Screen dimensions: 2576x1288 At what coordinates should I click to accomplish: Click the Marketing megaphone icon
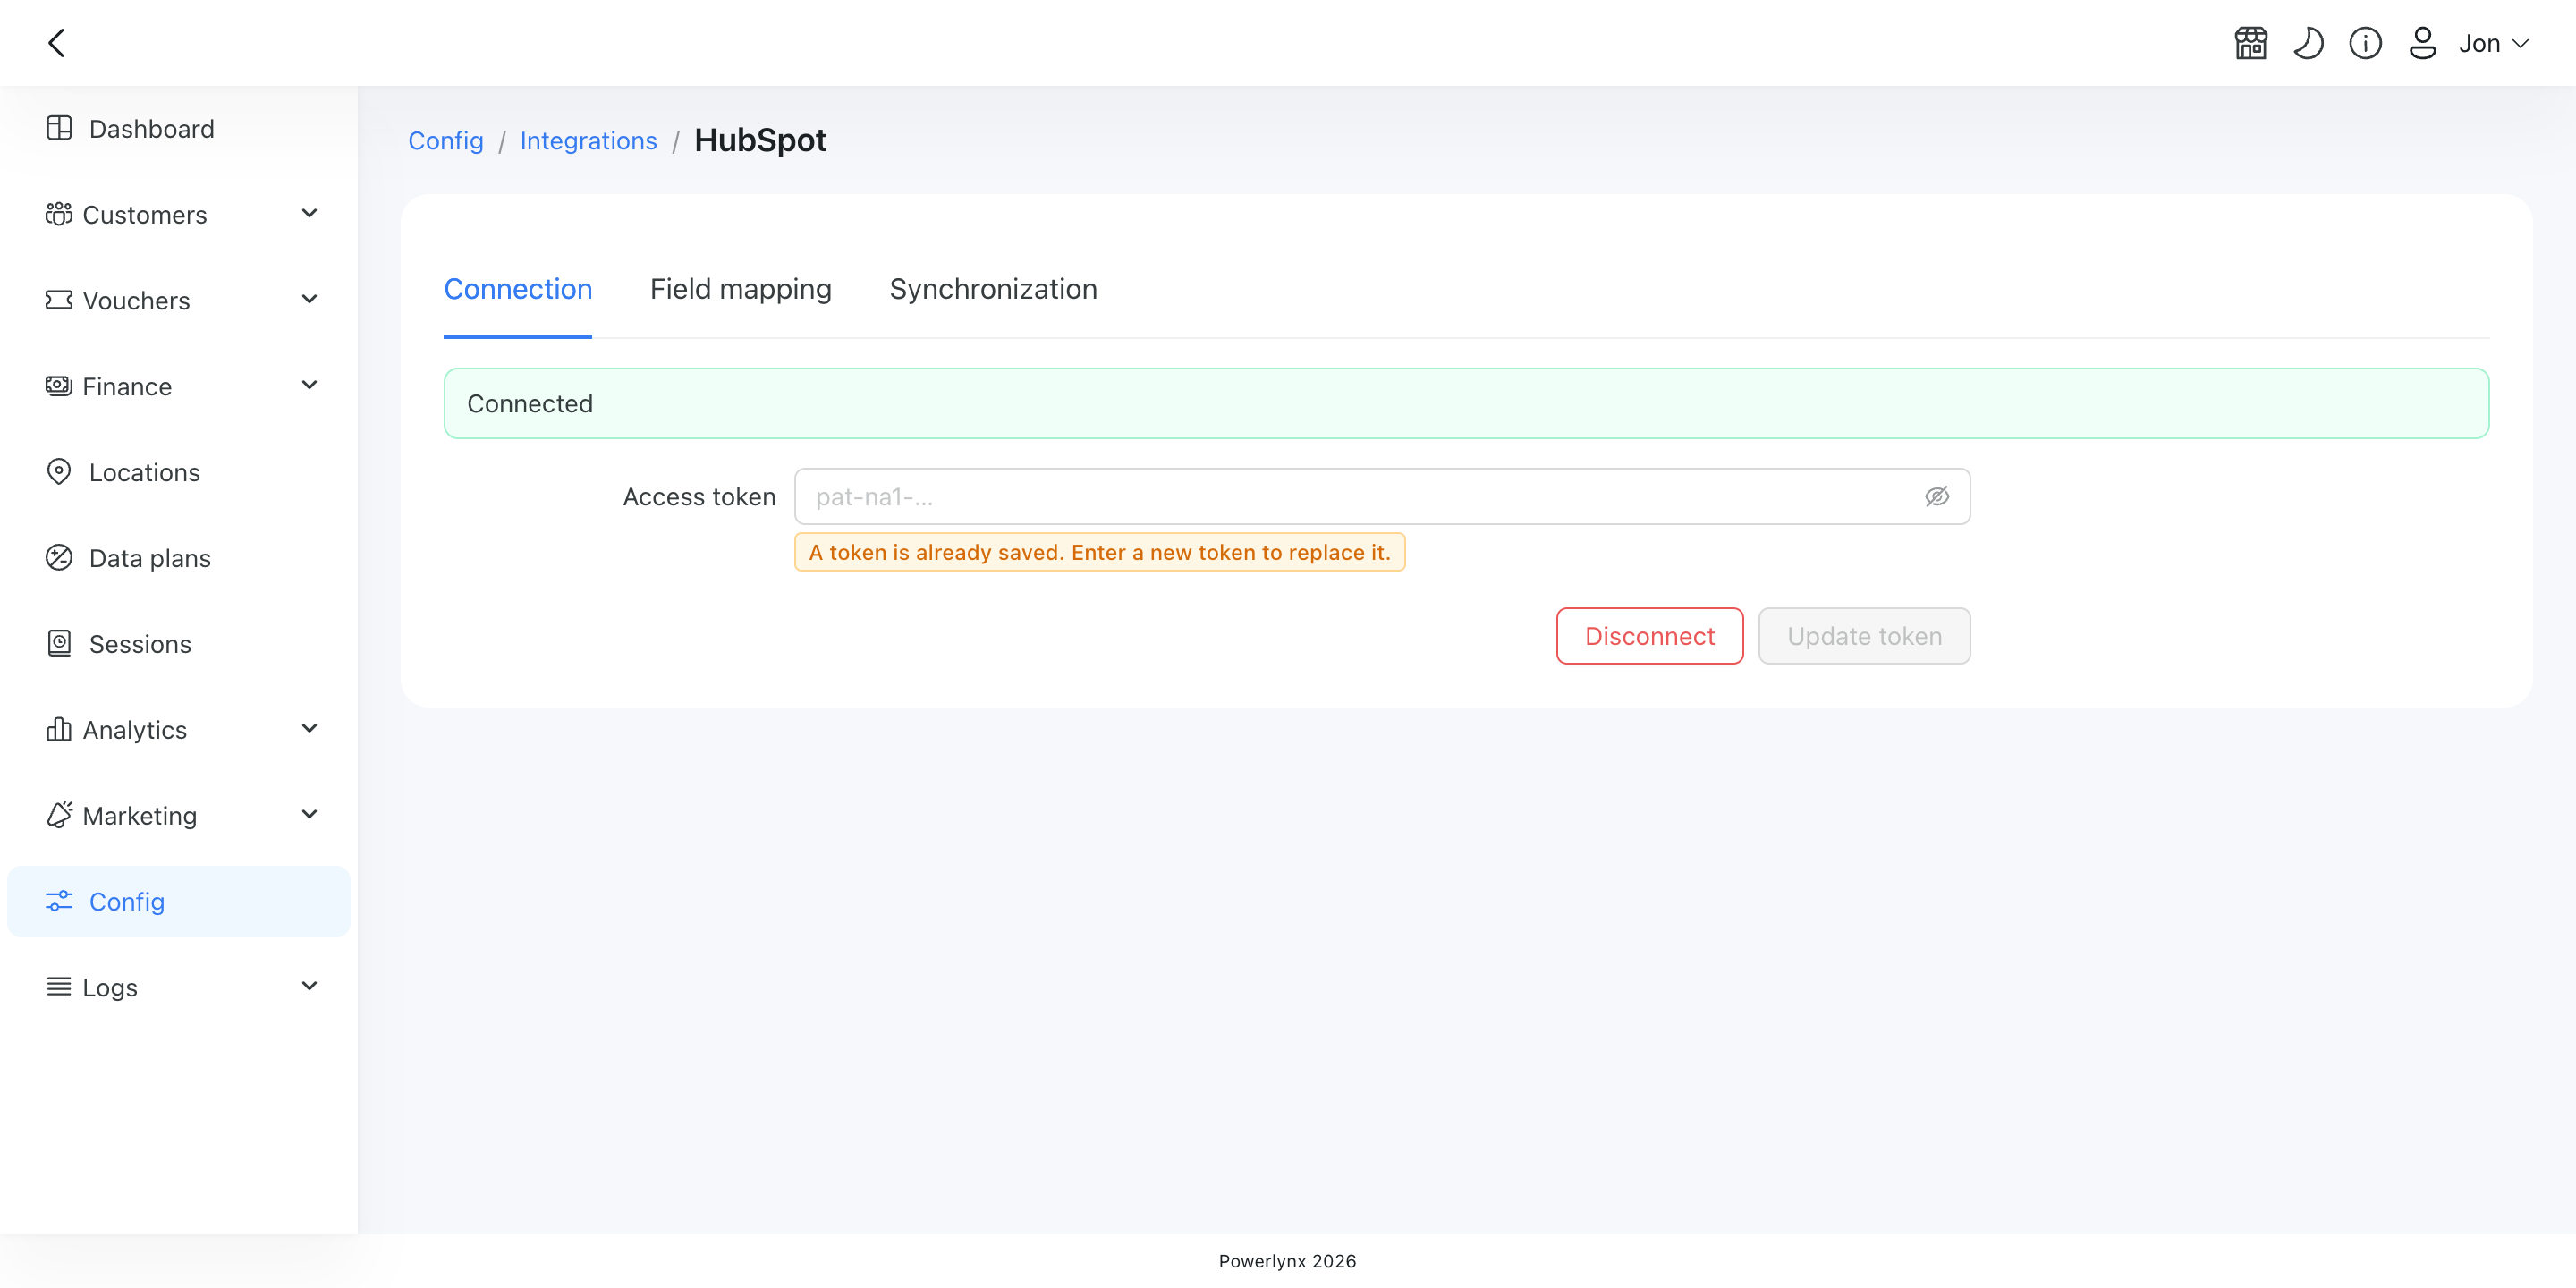[x=59, y=815]
